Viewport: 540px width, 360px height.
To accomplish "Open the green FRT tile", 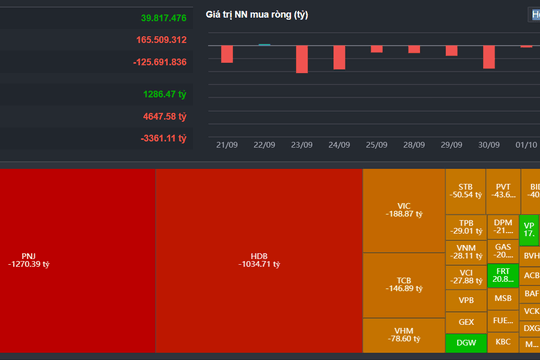I will [503, 276].
